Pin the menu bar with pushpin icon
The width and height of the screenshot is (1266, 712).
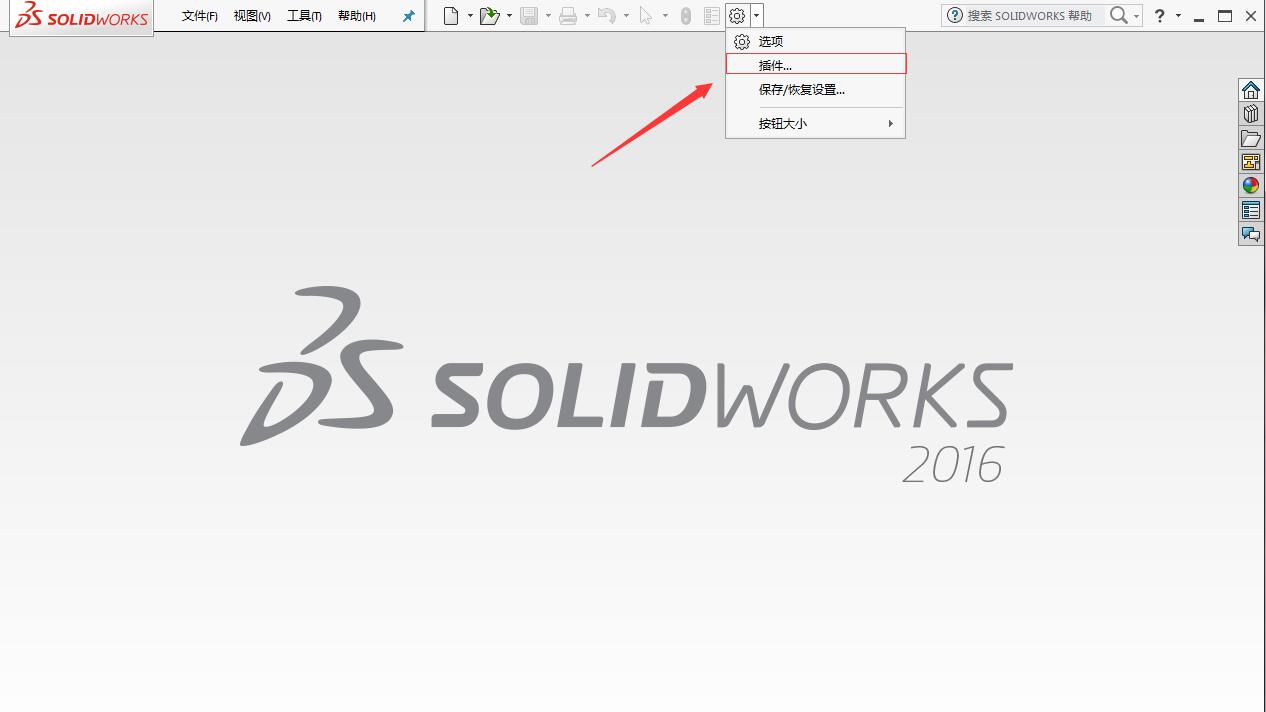(408, 16)
